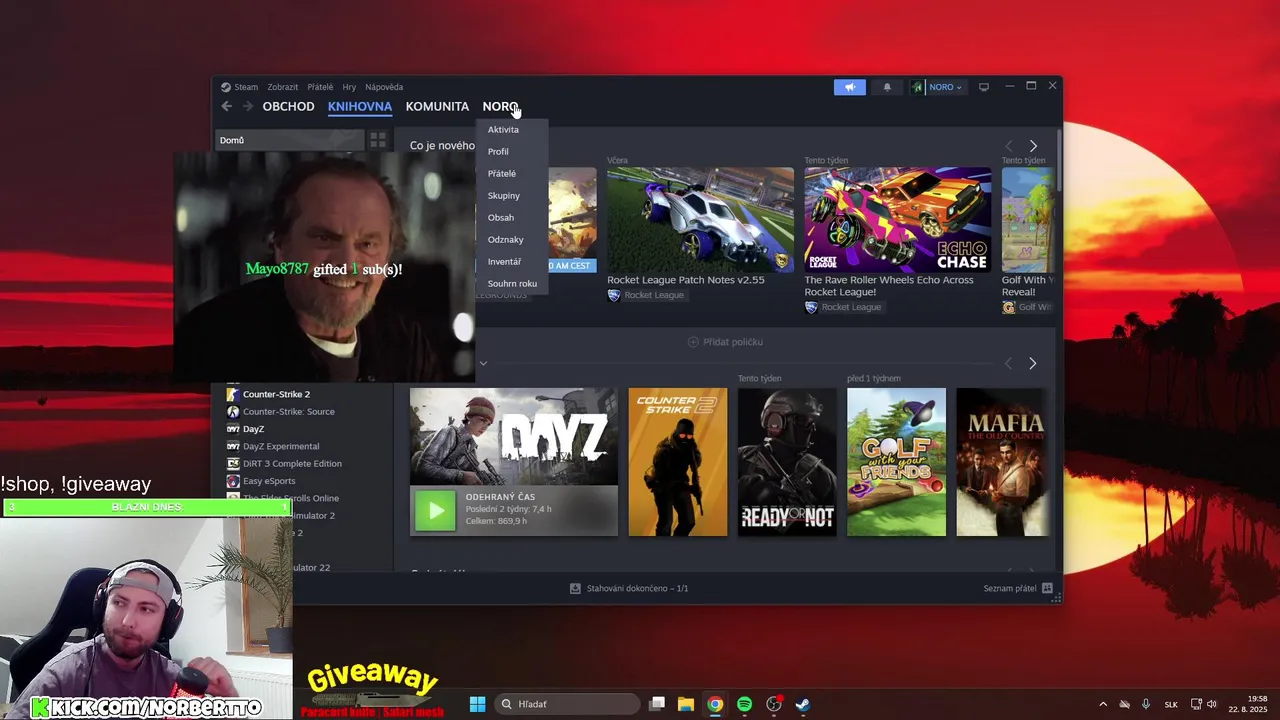1280x720 pixels.
Task: Open the Zobrazit menu
Action: click(283, 87)
